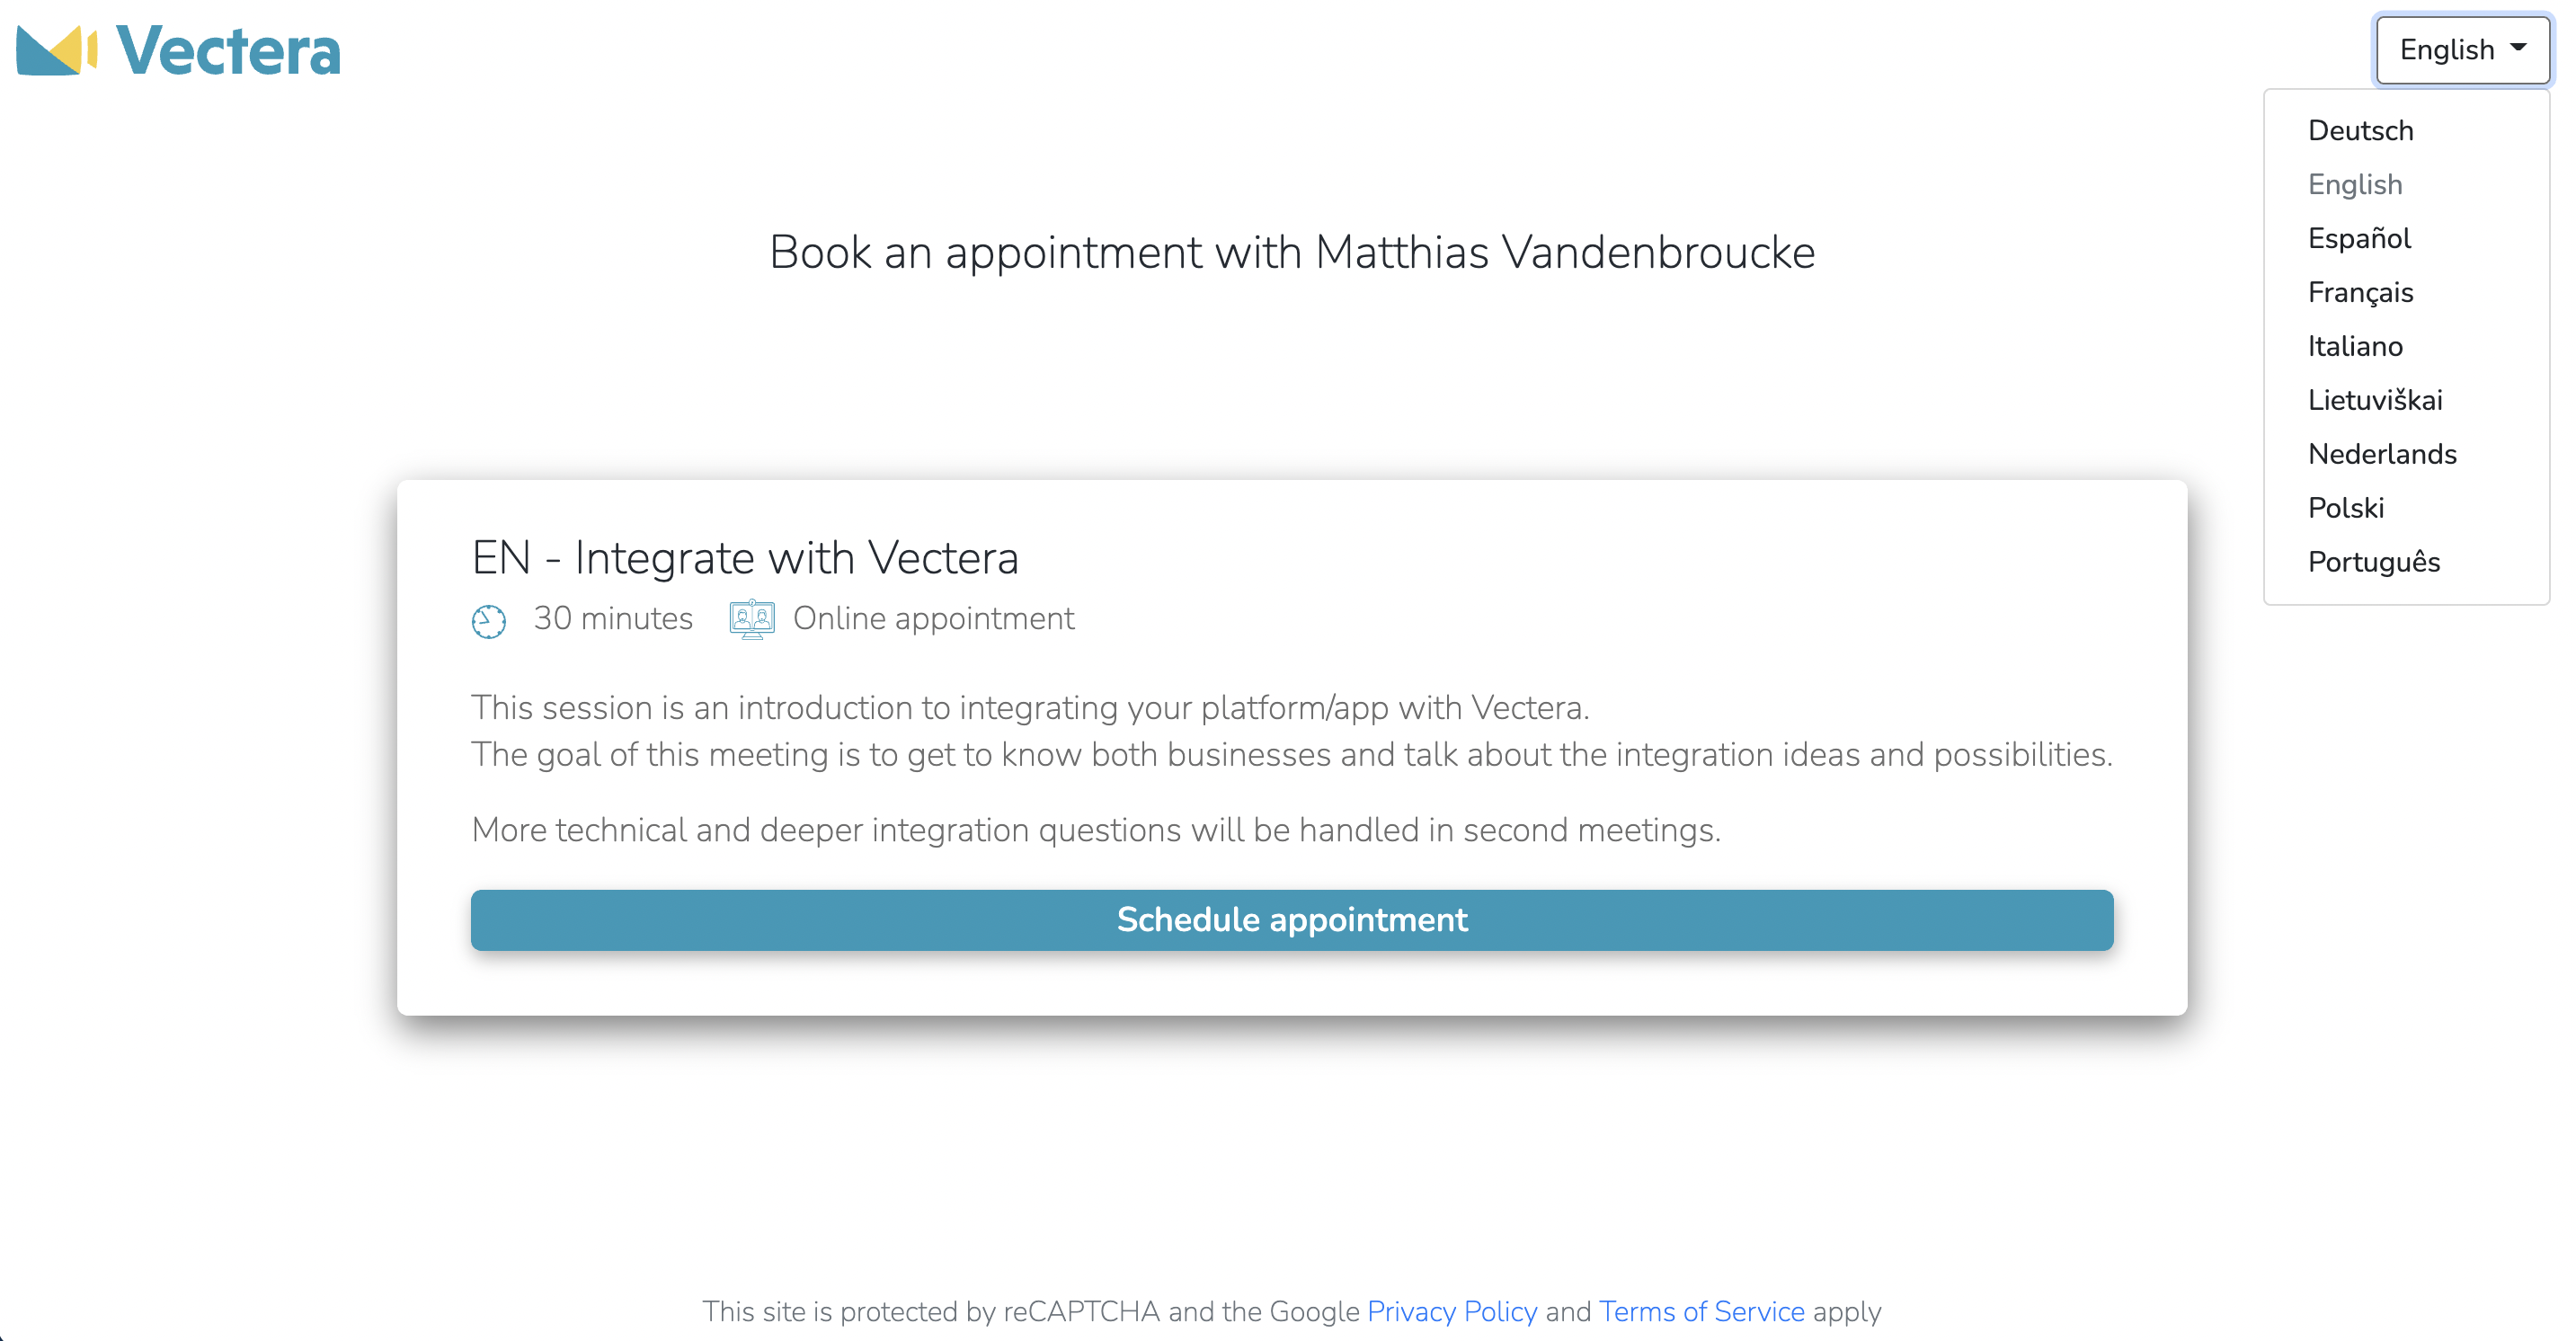The width and height of the screenshot is (2576, 1341).
Task: Open the Google Privacy Policy link
Action: pos(1452,1311)
